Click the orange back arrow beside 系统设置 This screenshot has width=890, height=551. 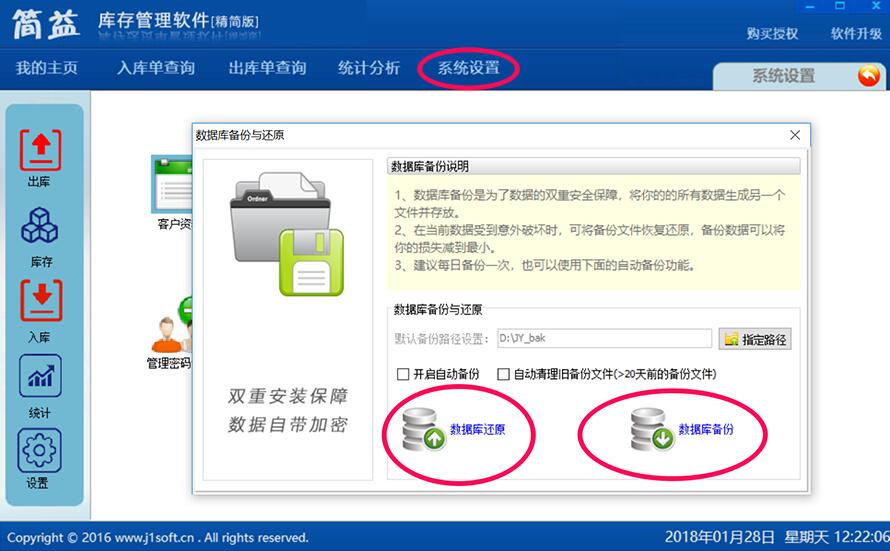pyautogui.click(x=868, y=75)
